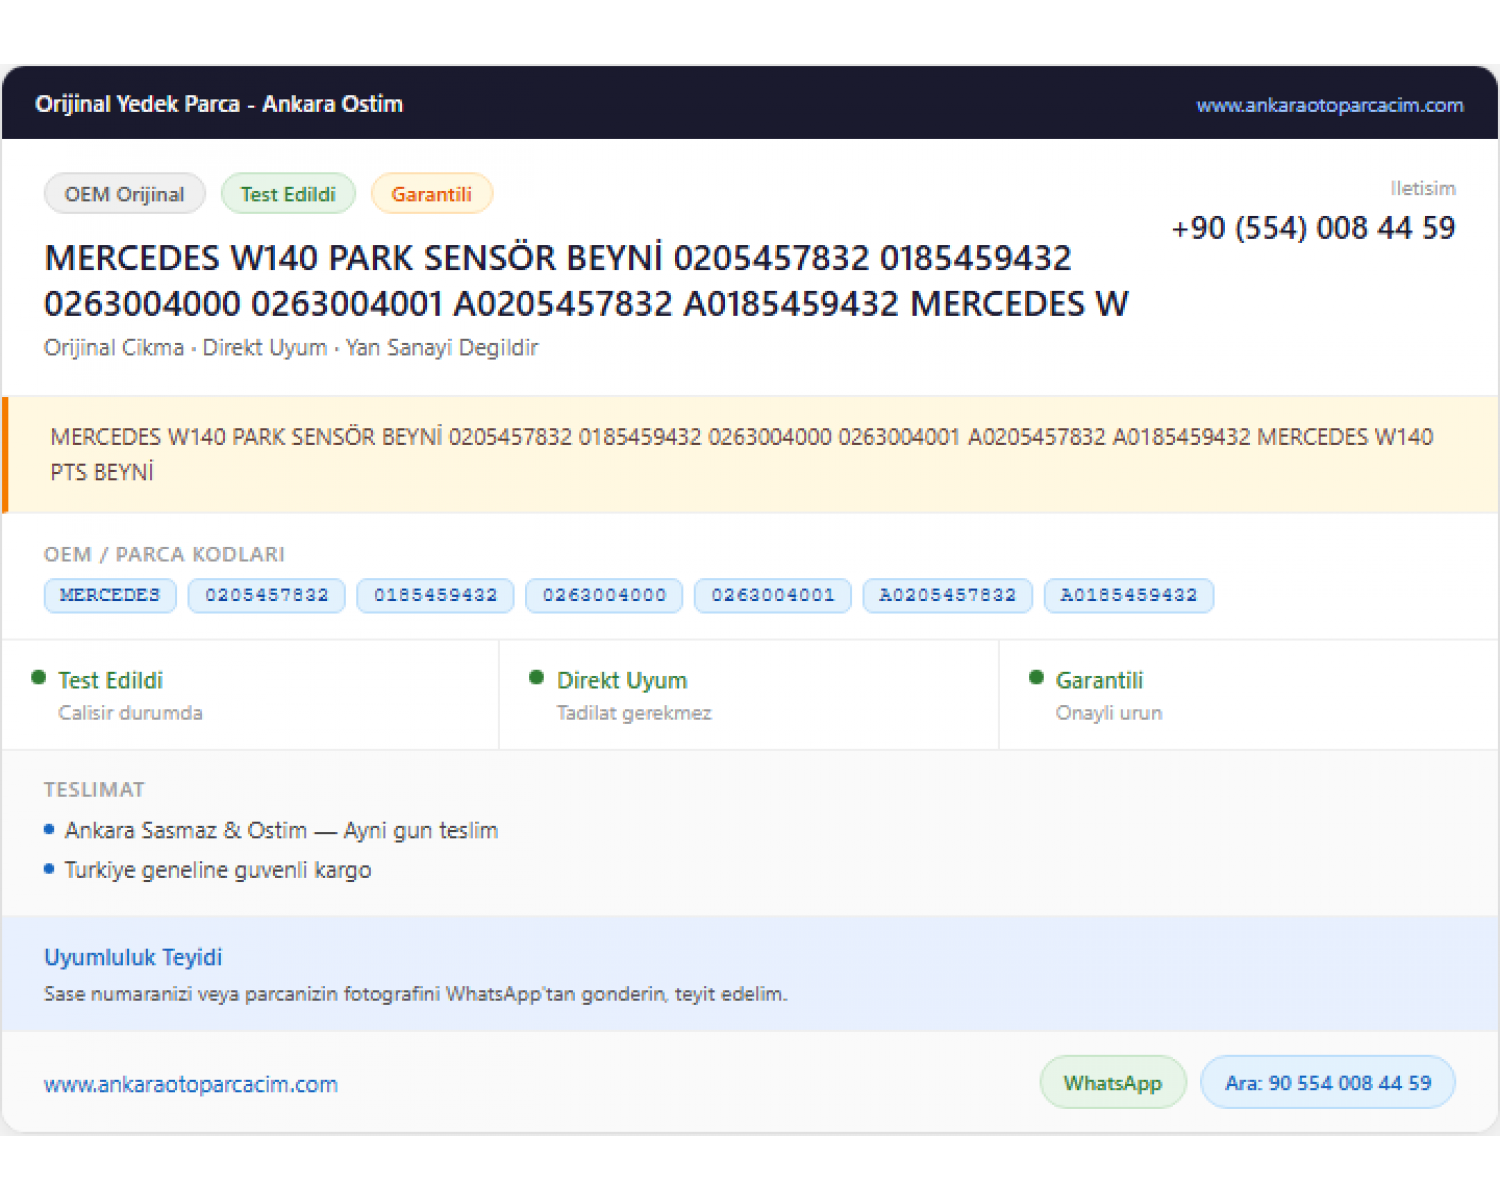Open the footer www.ankaraotoparcacim.com link
Screen dimensions: 1500x1200
(191, 1084)
